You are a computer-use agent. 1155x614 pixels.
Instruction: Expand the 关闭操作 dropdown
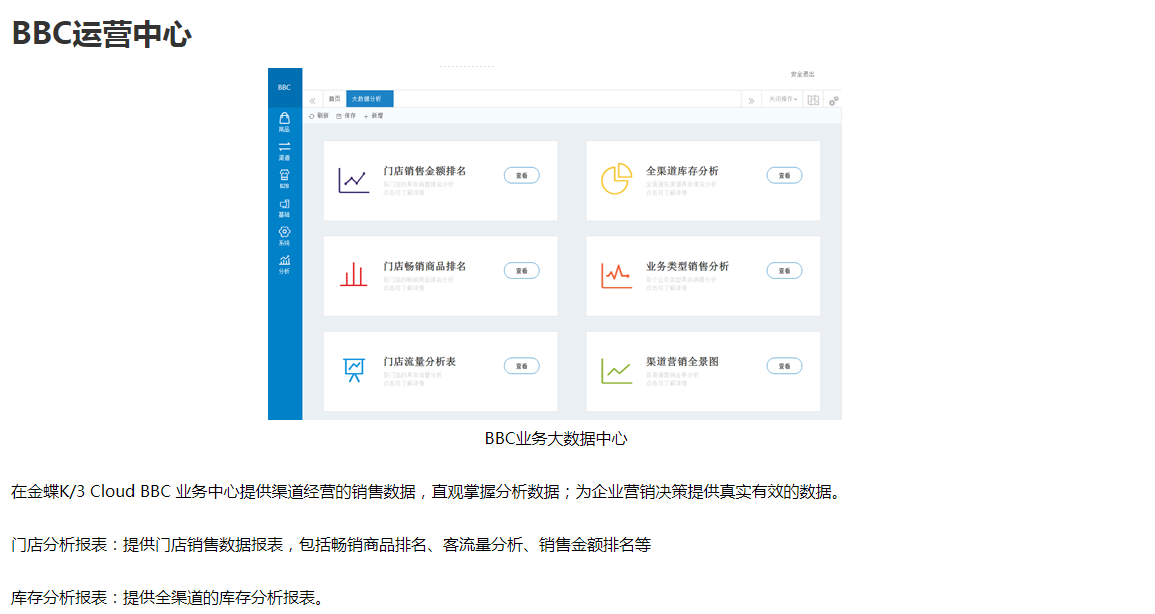(x=782, y=100)
